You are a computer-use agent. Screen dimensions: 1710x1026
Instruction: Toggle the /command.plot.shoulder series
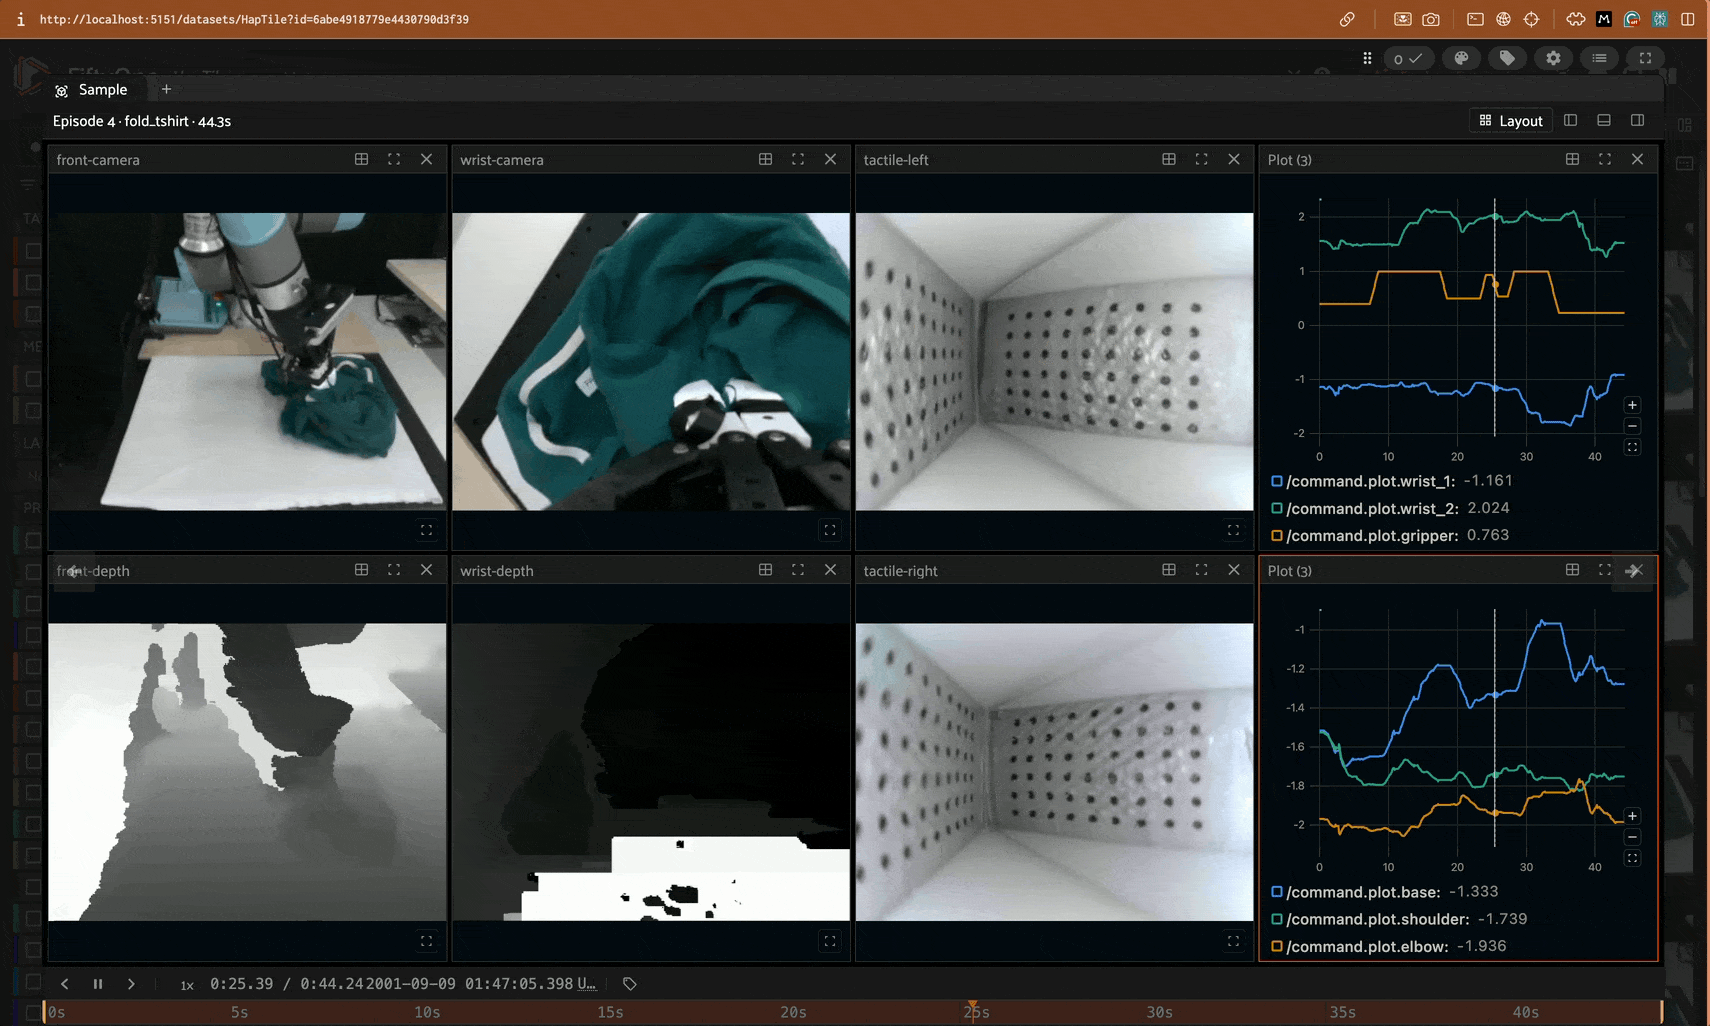tap(1277, 919)
